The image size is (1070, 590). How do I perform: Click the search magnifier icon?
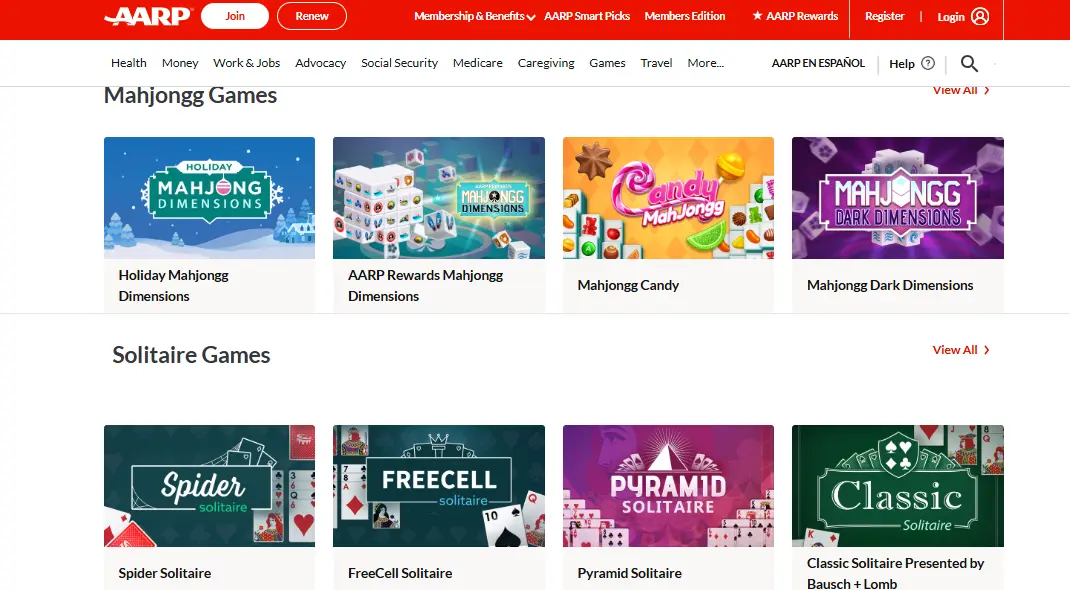pos(969,63)
